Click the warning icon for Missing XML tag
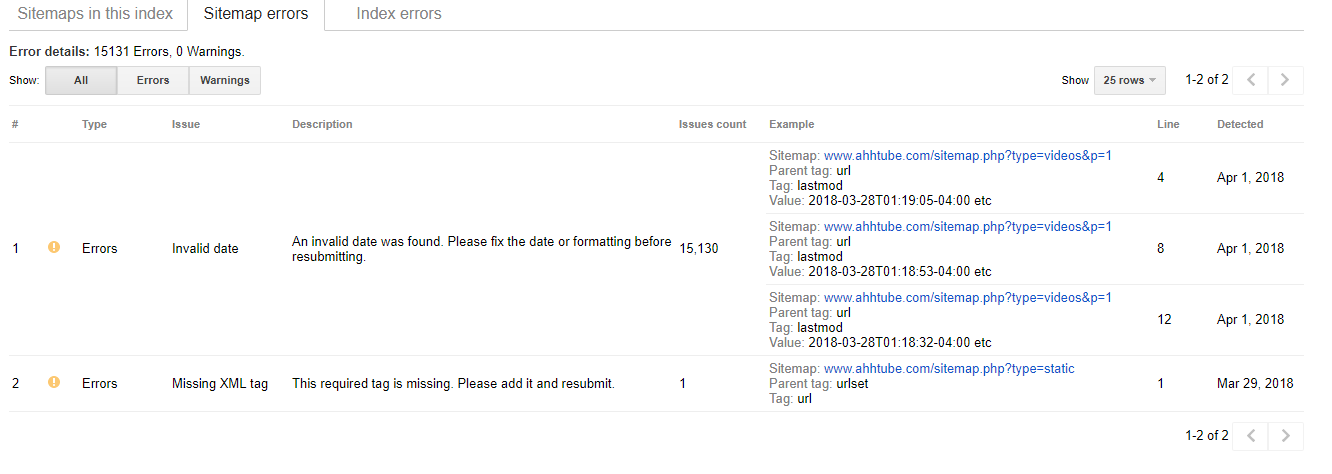The image size is (1332, 474). coord(54,383)
